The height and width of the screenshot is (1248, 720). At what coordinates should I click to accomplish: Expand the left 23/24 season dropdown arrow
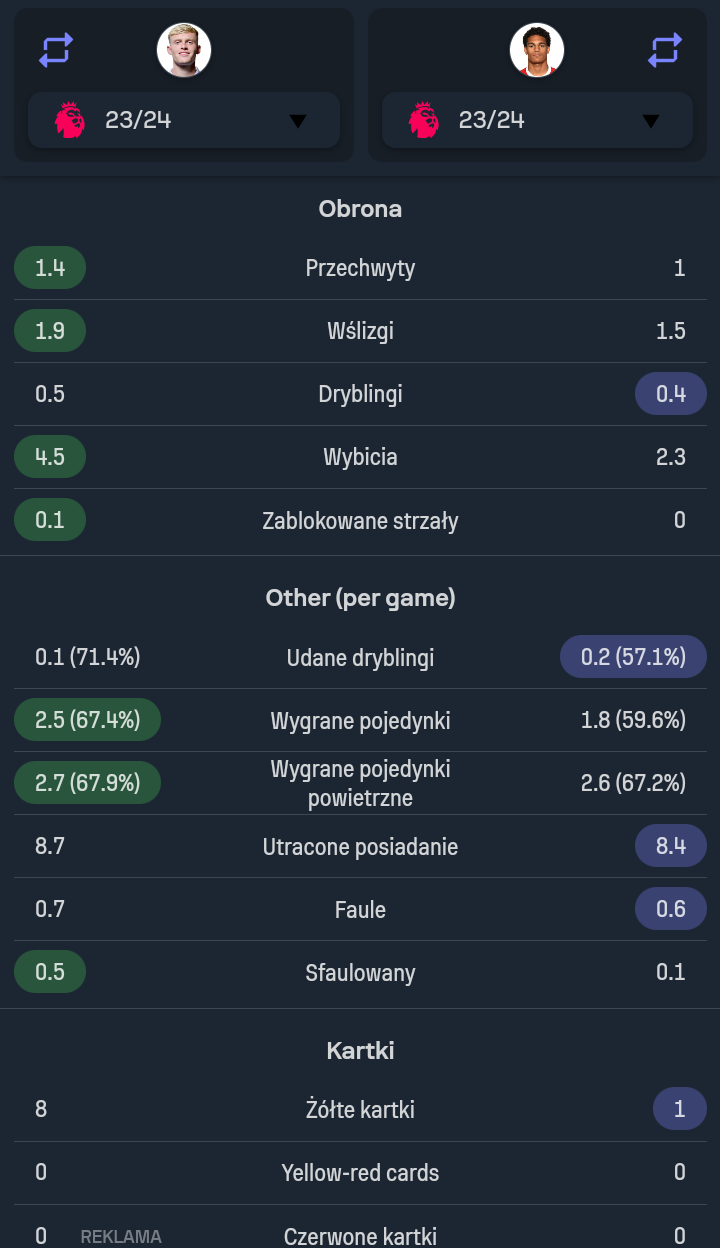click(297, 121)
